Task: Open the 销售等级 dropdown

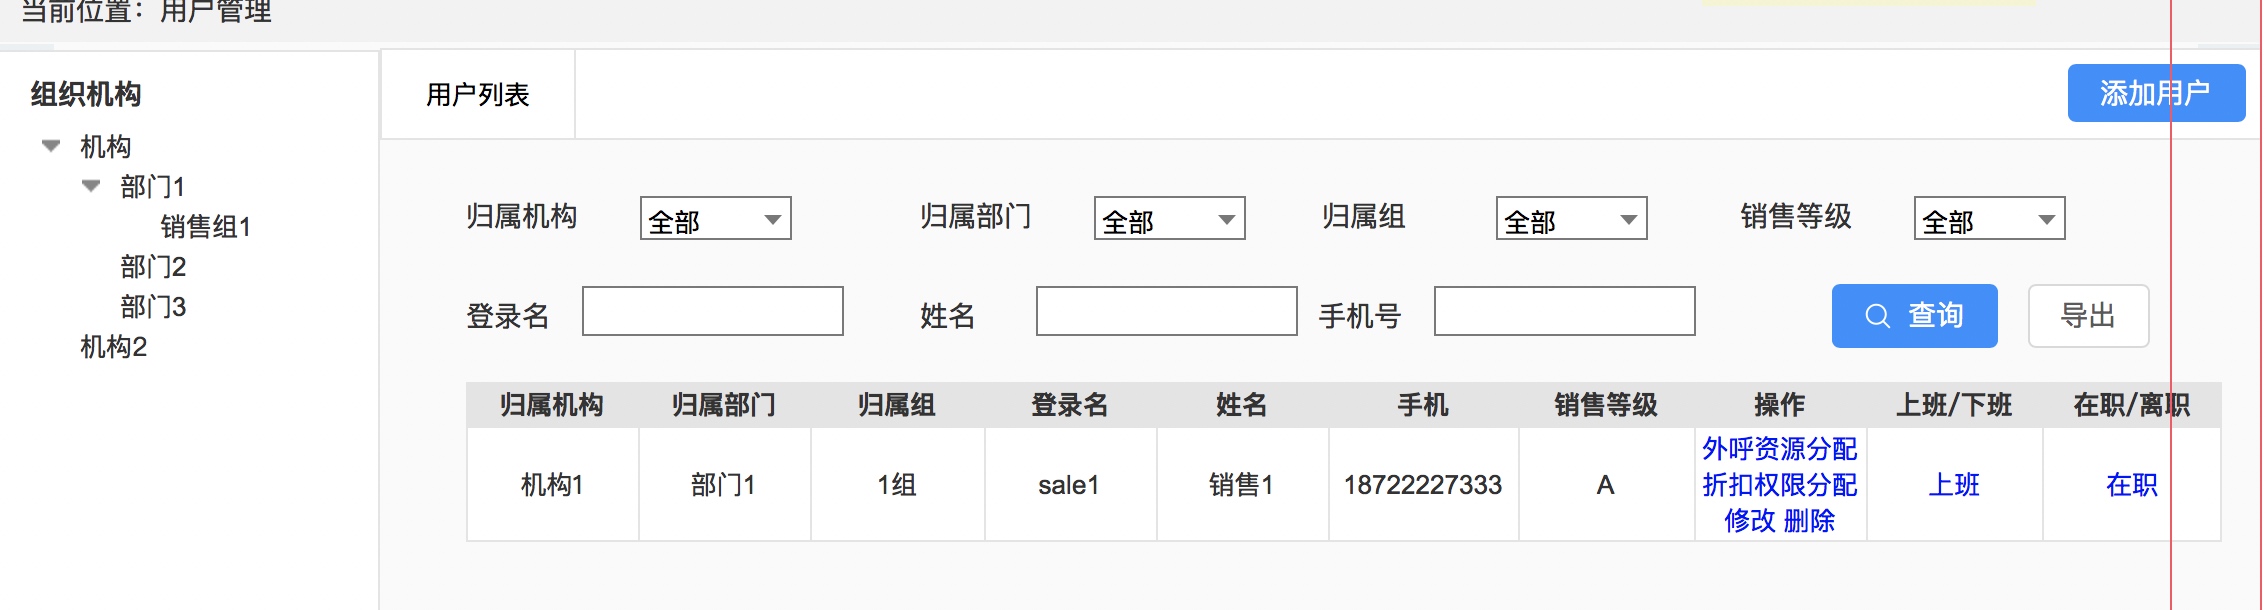Action: [1990, 218]
